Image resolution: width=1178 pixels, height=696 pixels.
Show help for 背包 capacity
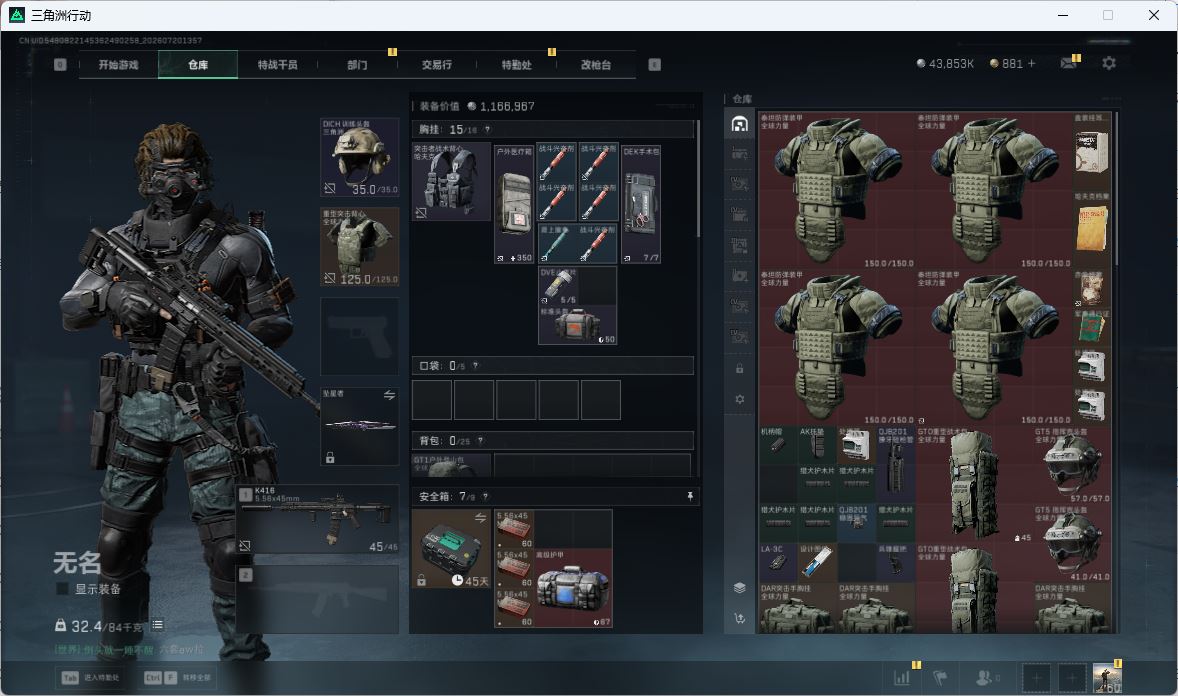pyautogui.click(x=481, y=441)
